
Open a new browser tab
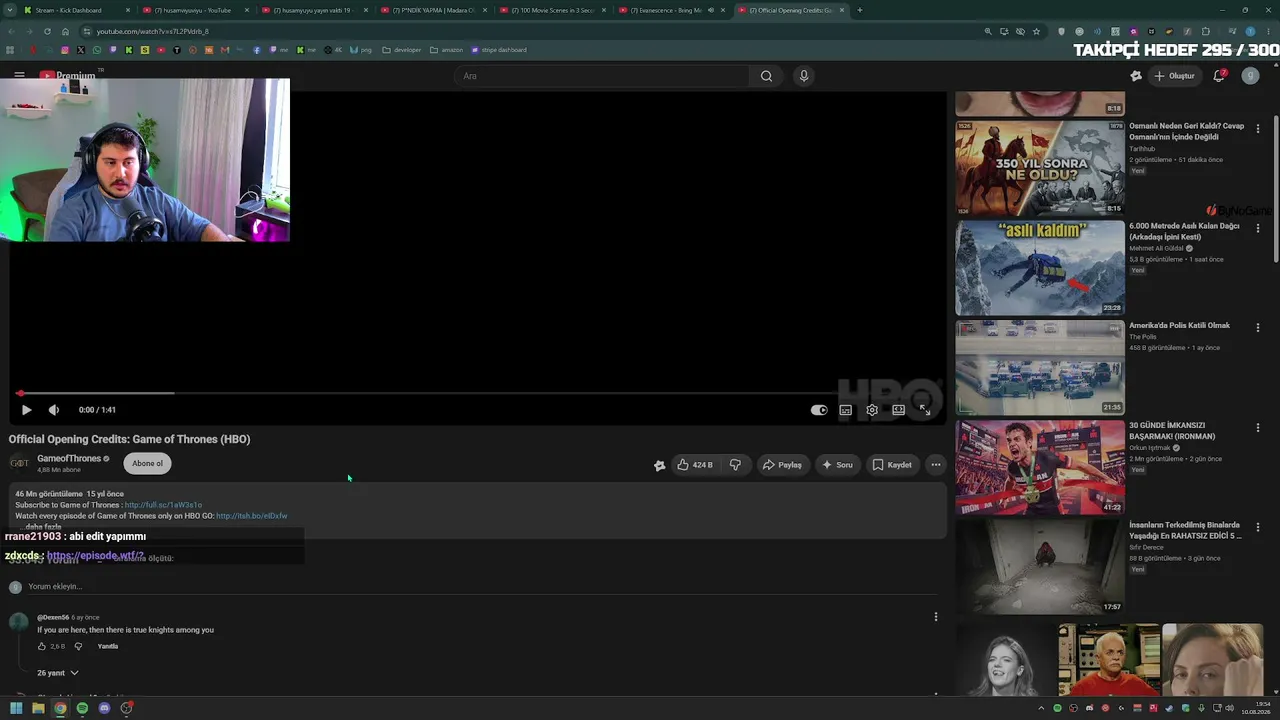pyautogui.click(x=860, y=10)
